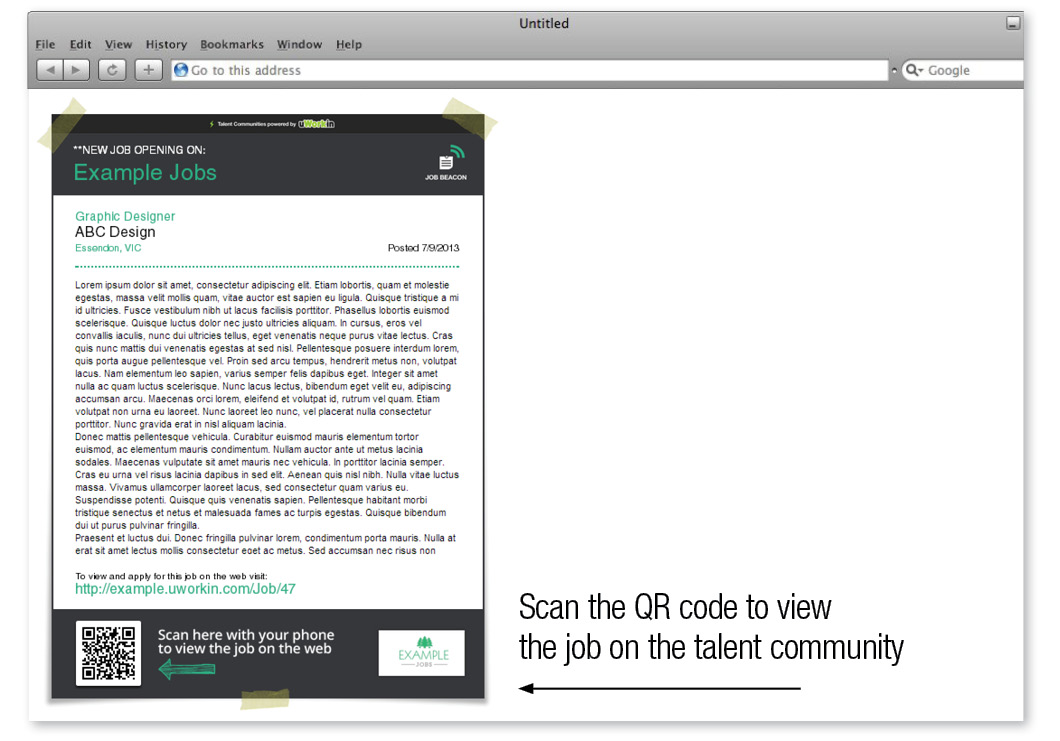Click the 'Go to this address' field
Screen dimensions: 1060x741
coord(530,70)
